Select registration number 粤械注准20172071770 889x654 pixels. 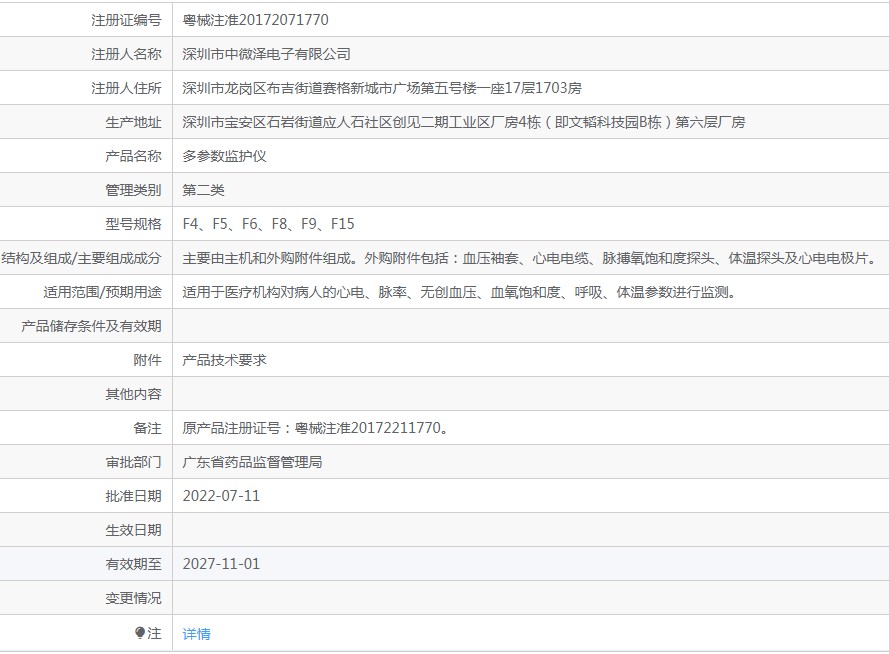point(255,20)
